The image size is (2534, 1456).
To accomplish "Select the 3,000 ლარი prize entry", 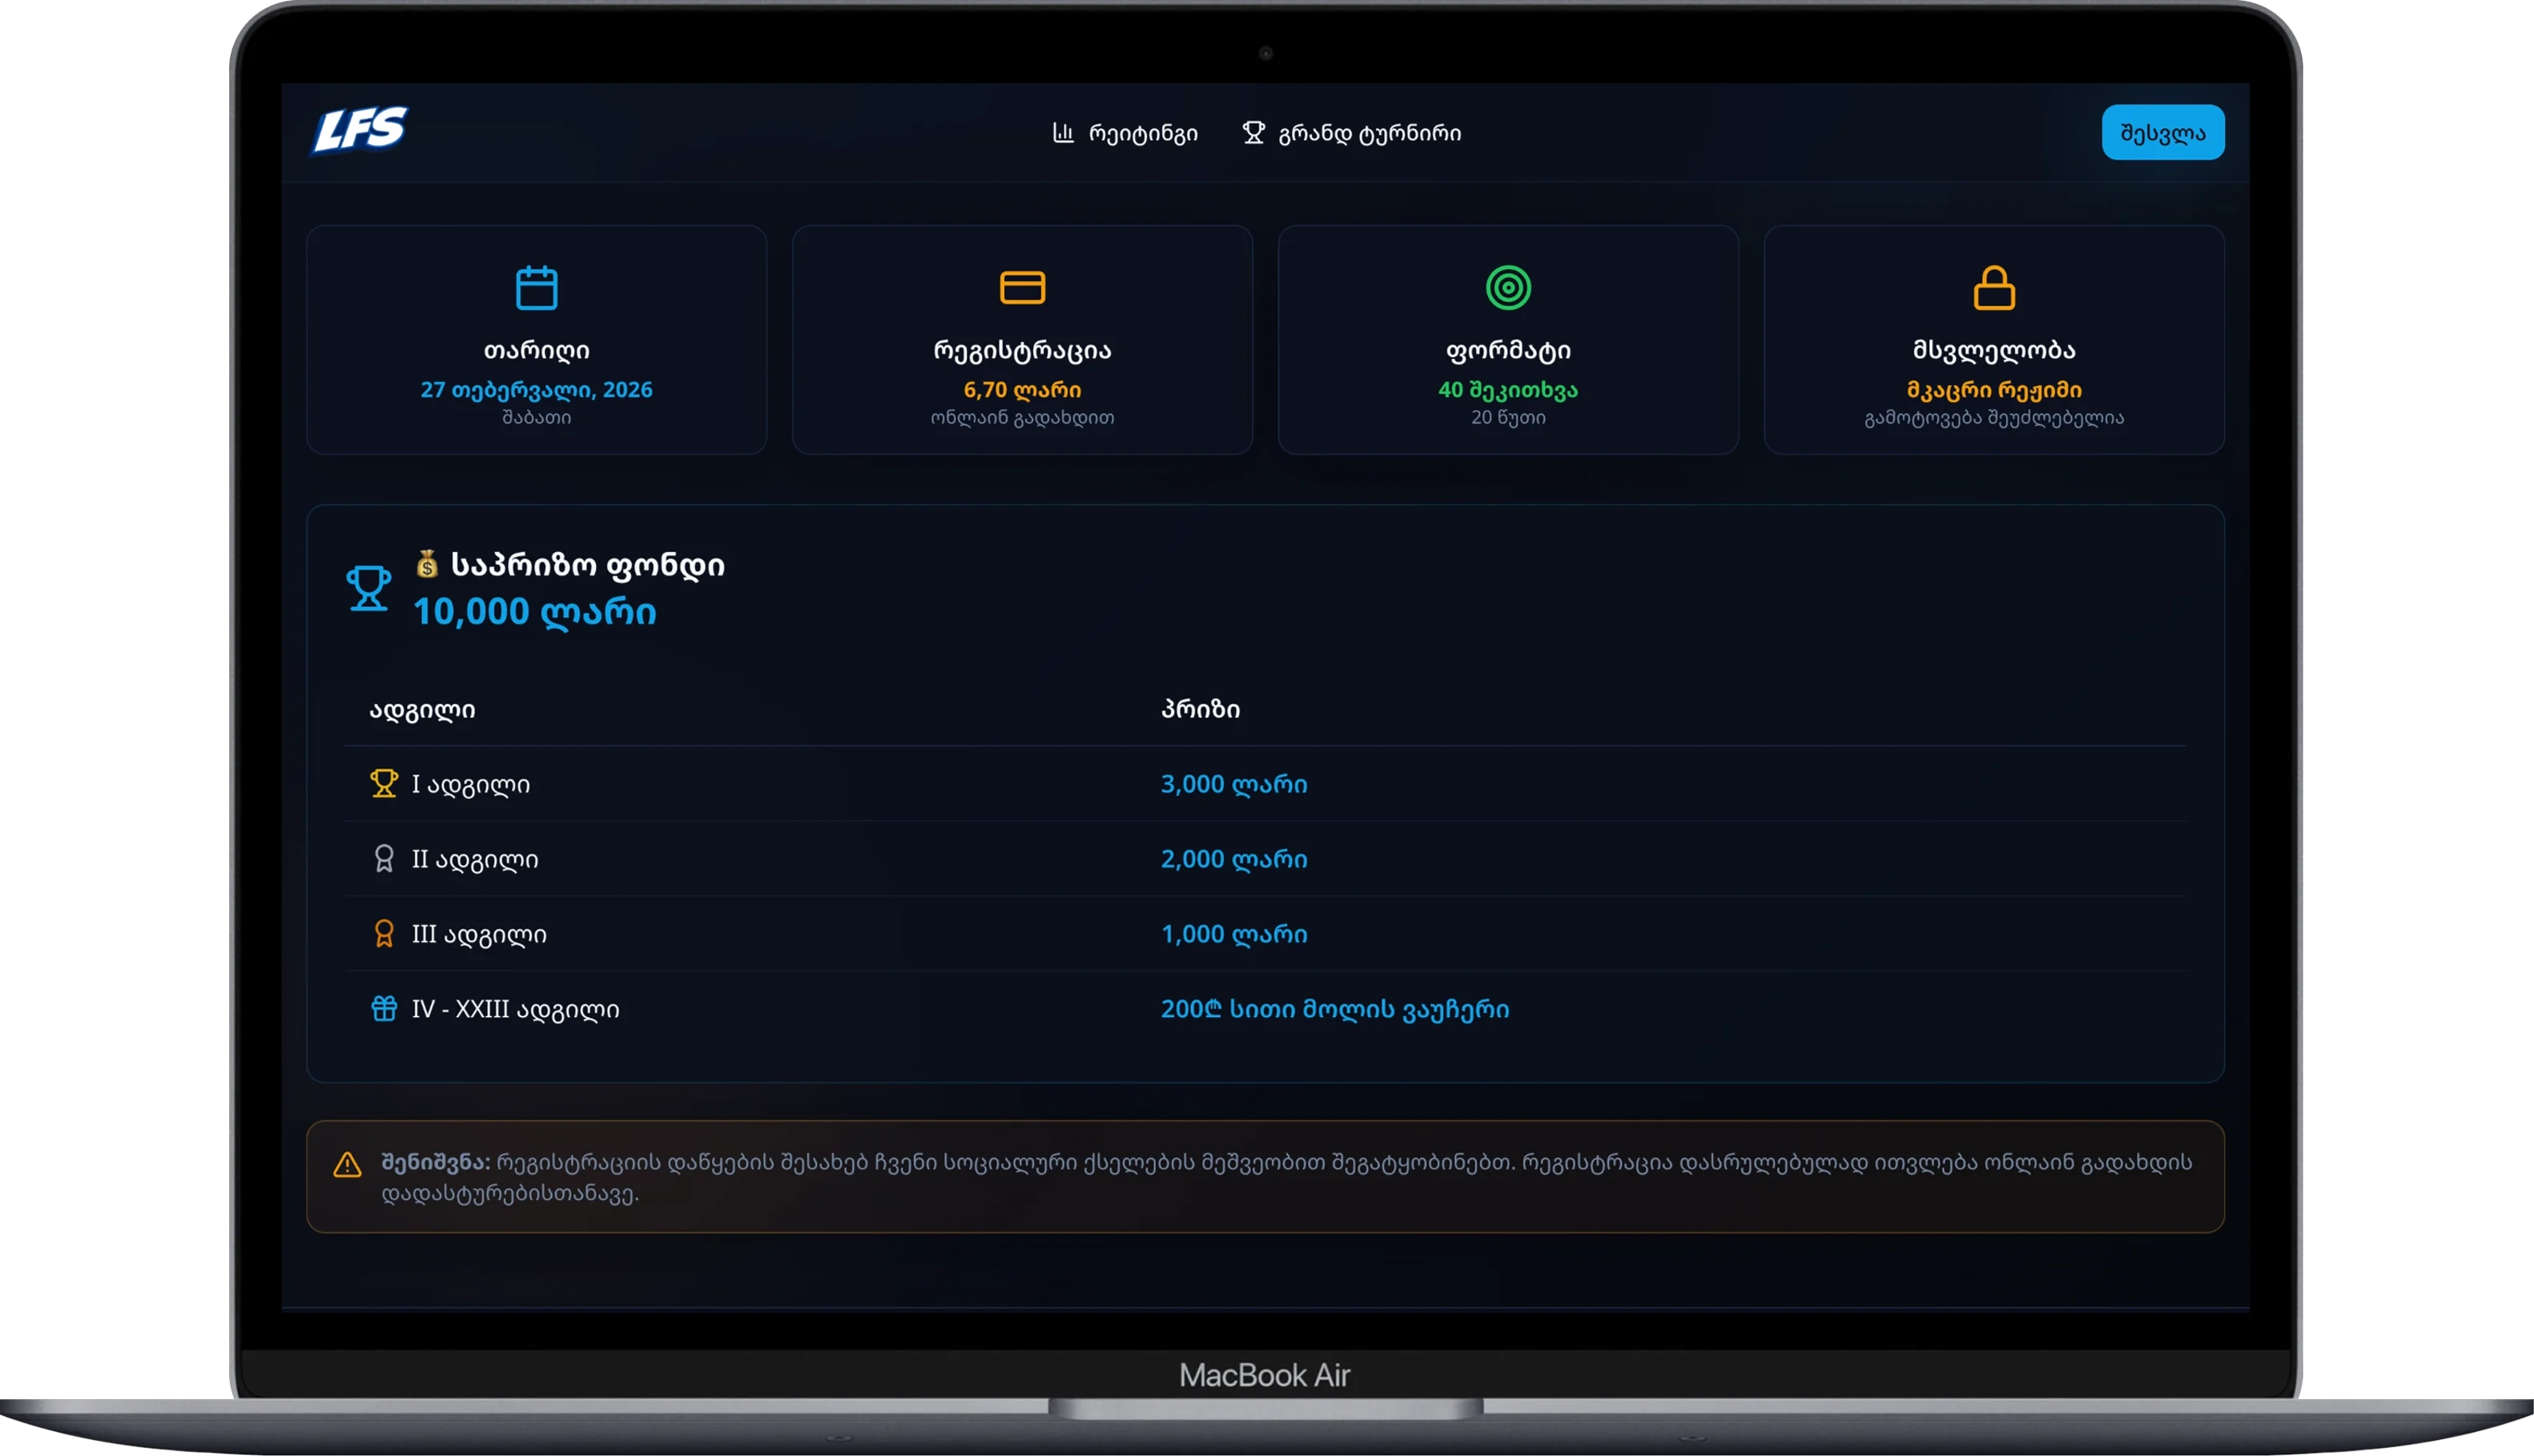I will [1234, 784].
